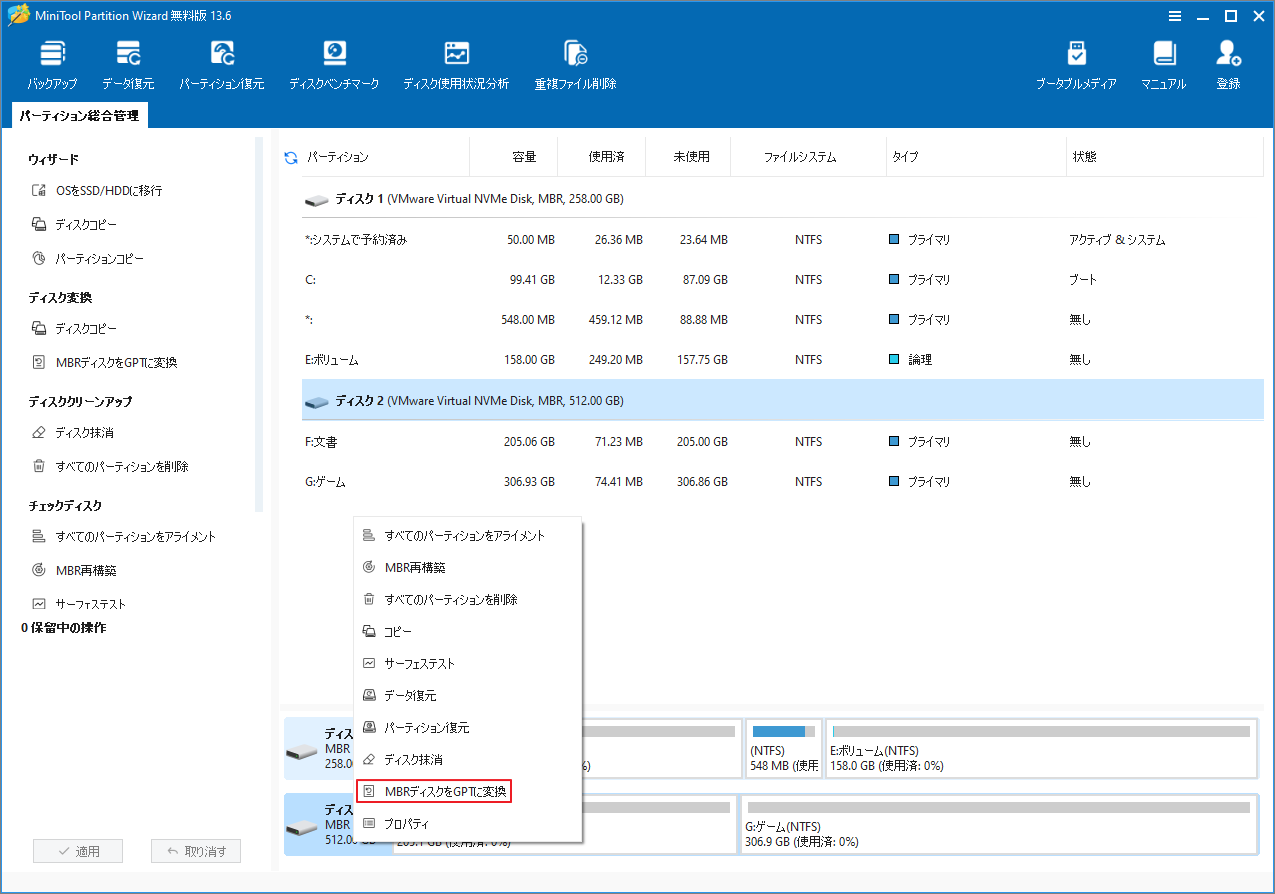The height and width of the screenshot is (894, 1275).
Task: Click the 取り消し undo button
Action: click(x=195, y=850)
